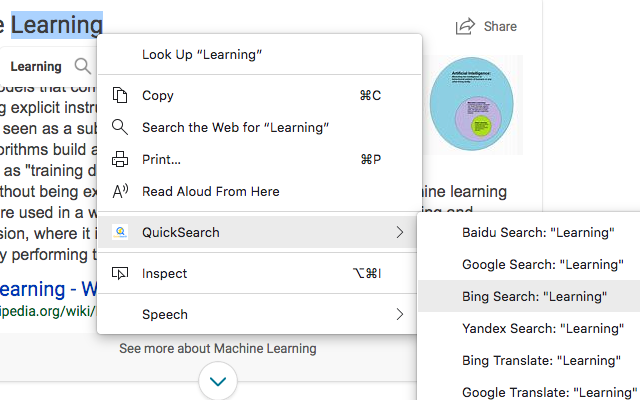Viewport: 640px width, 400px height.
Task: Click the search magnifier next to Learning tab
Action: (x=82, y=67)
